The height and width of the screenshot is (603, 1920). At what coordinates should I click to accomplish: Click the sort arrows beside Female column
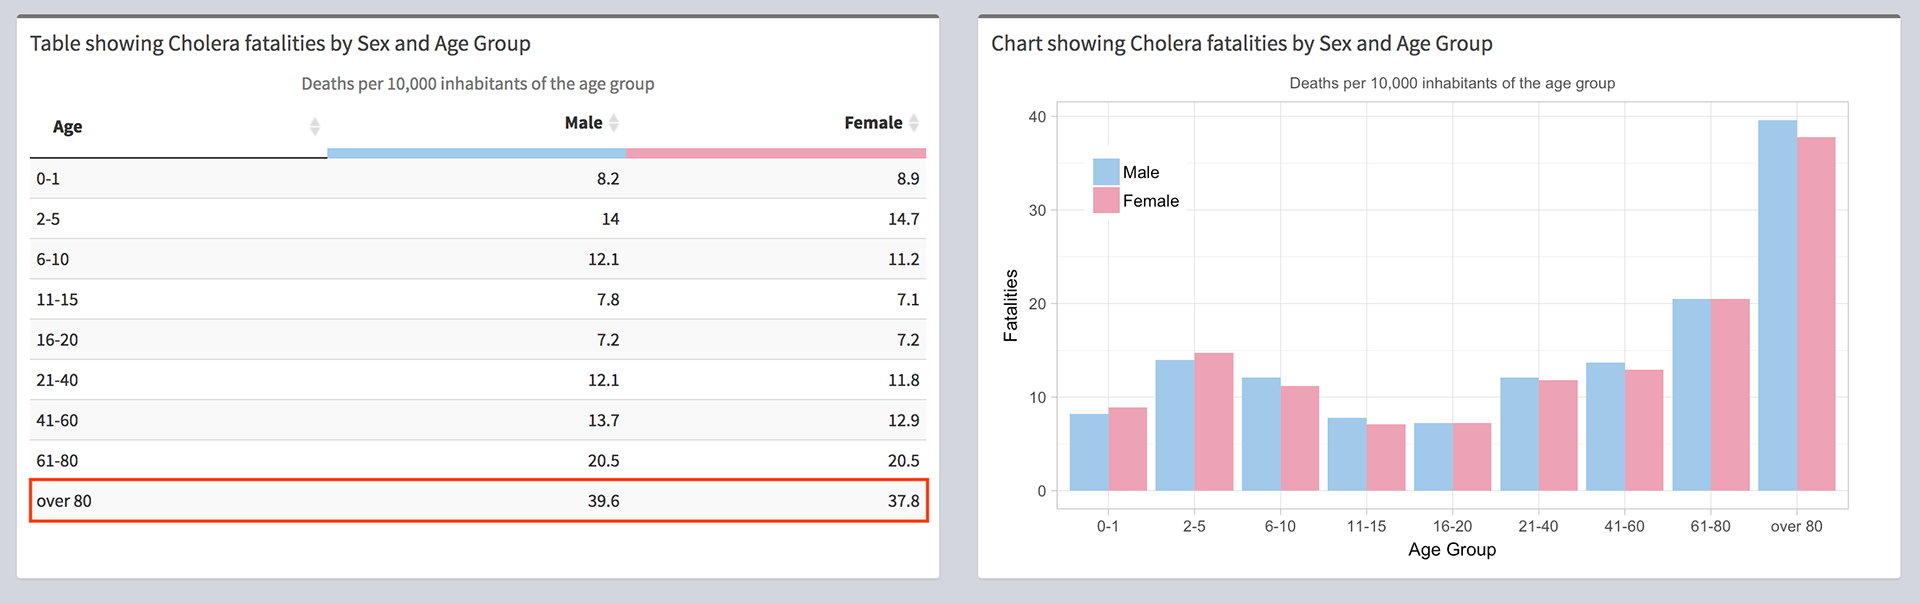pyautogui.click(x=914, y=123)
